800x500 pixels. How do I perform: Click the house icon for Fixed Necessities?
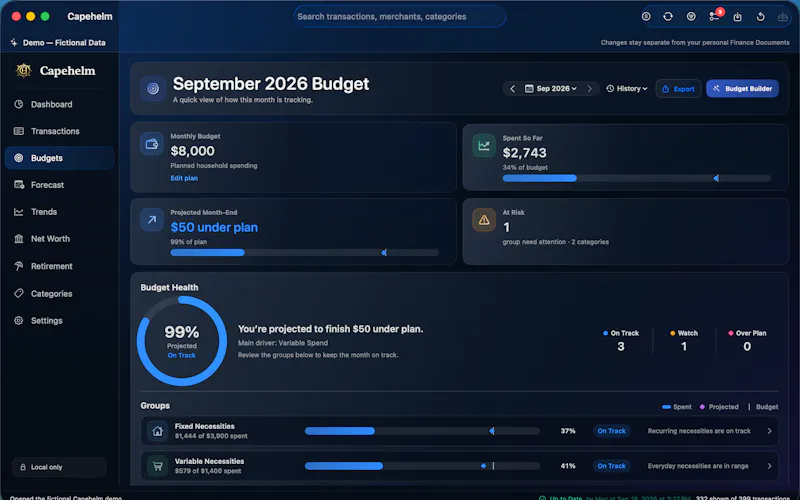pyautogui.click(x=158, y=431)
